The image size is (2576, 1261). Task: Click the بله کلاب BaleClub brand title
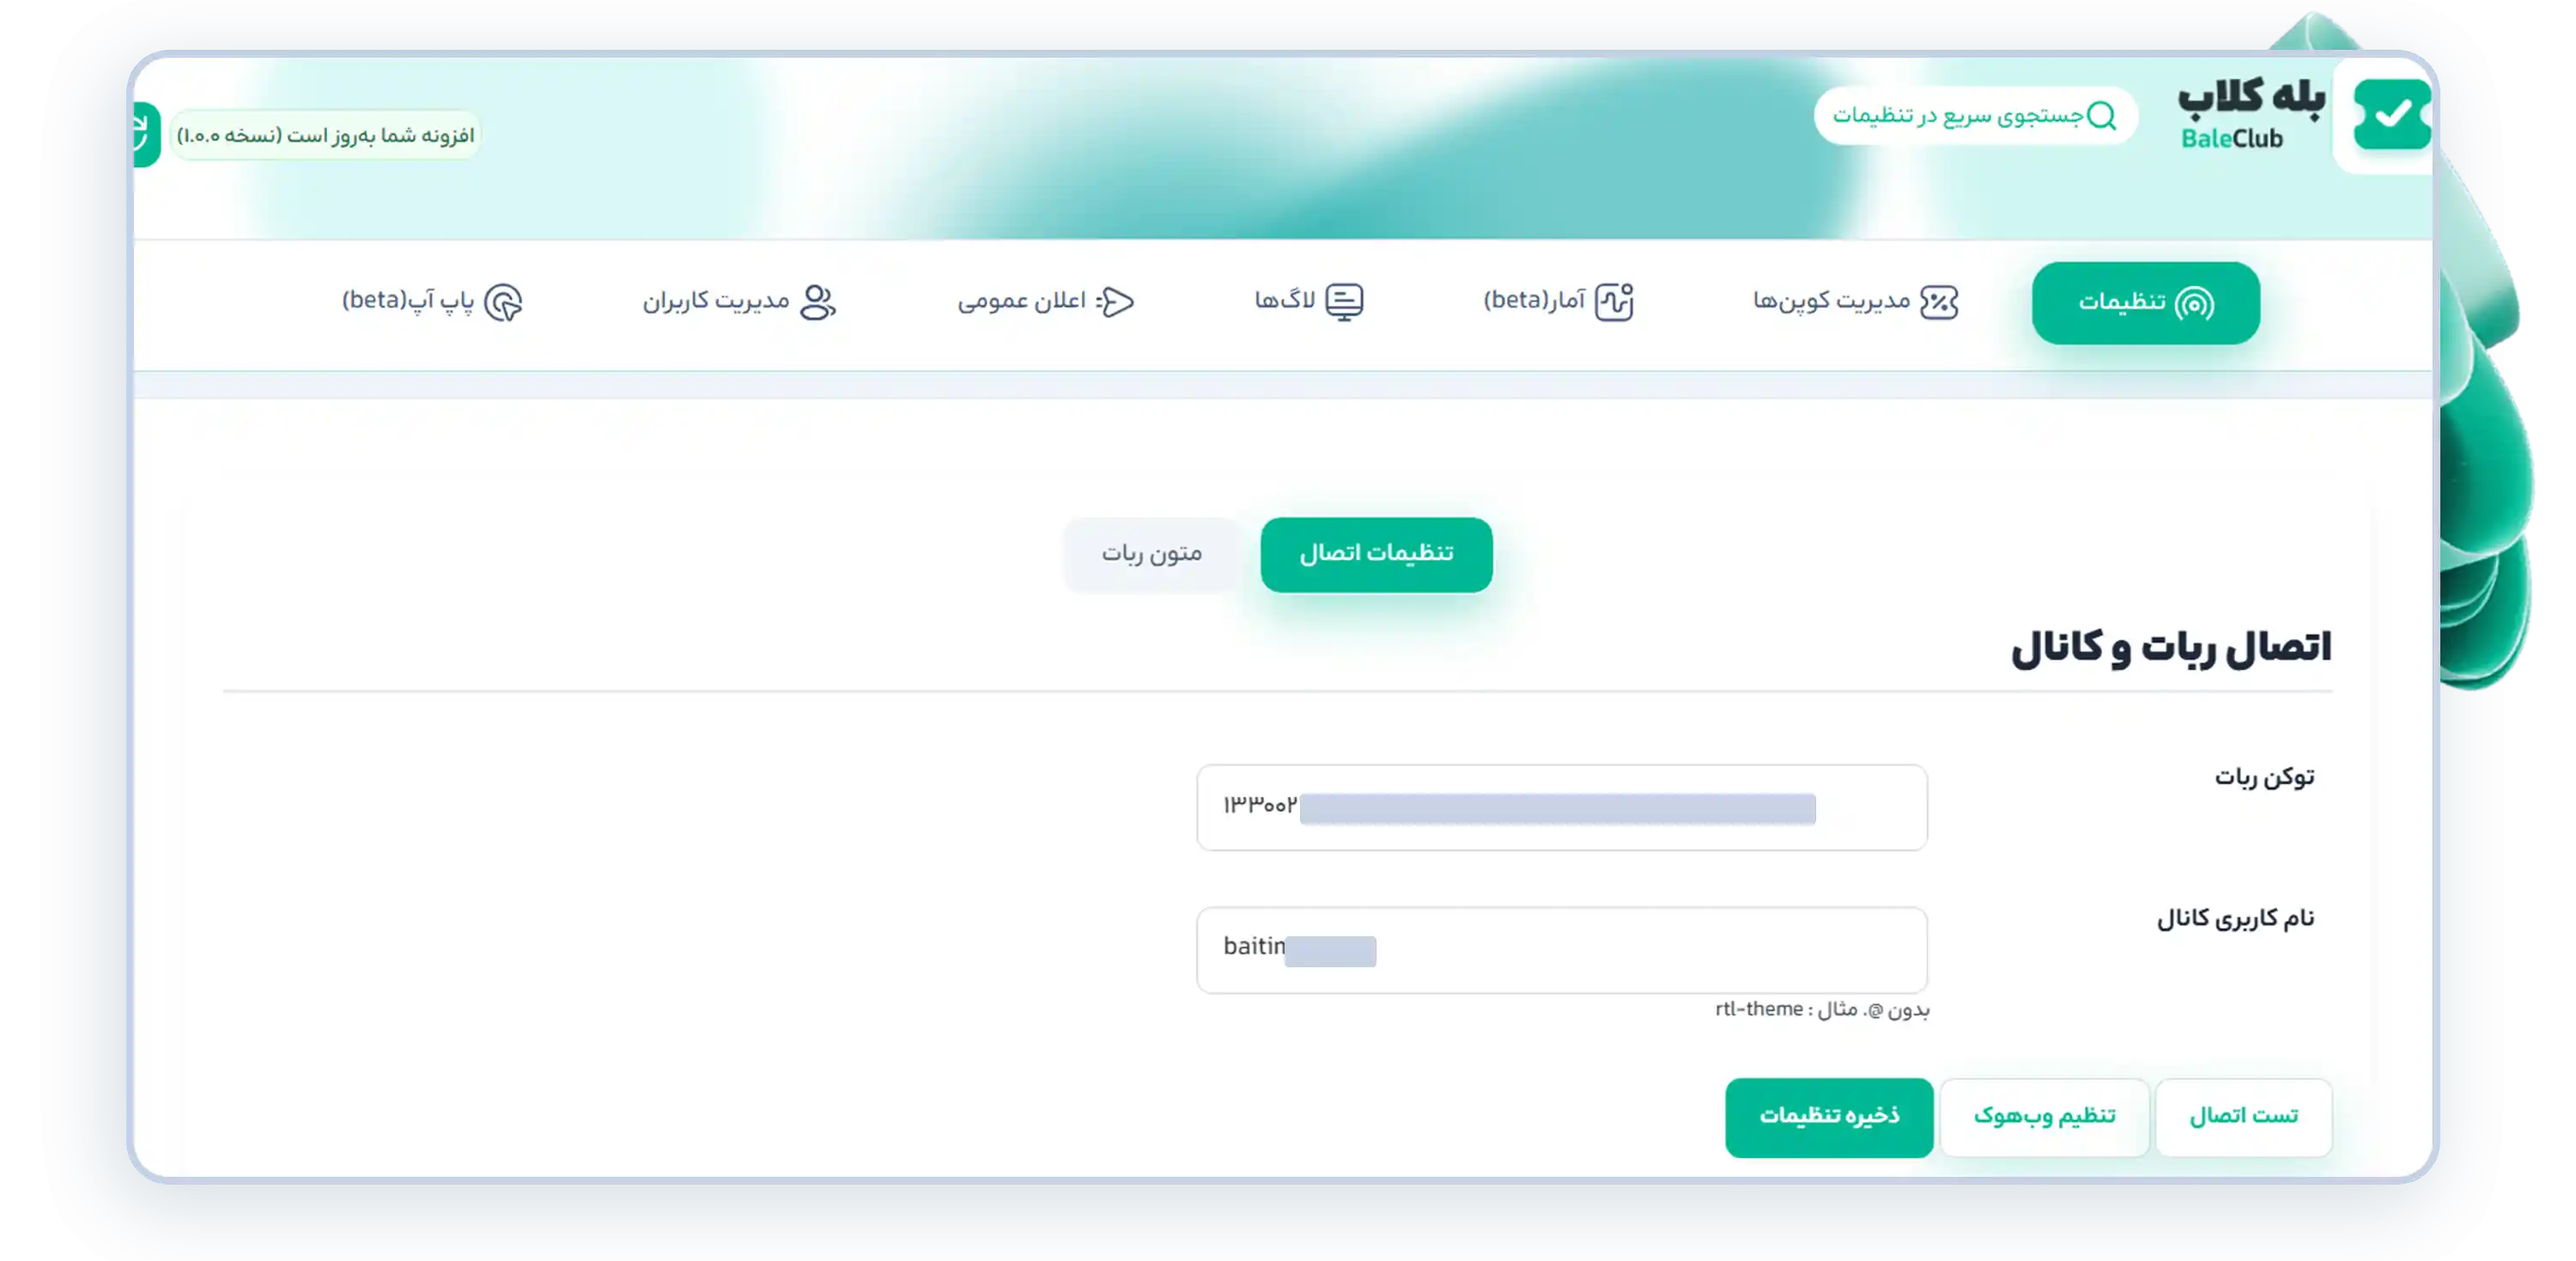pos(2251,115)
